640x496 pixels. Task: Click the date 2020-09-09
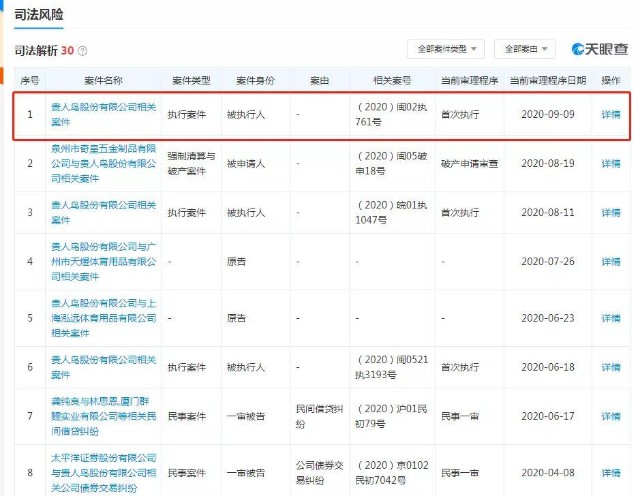coord(548,114)
